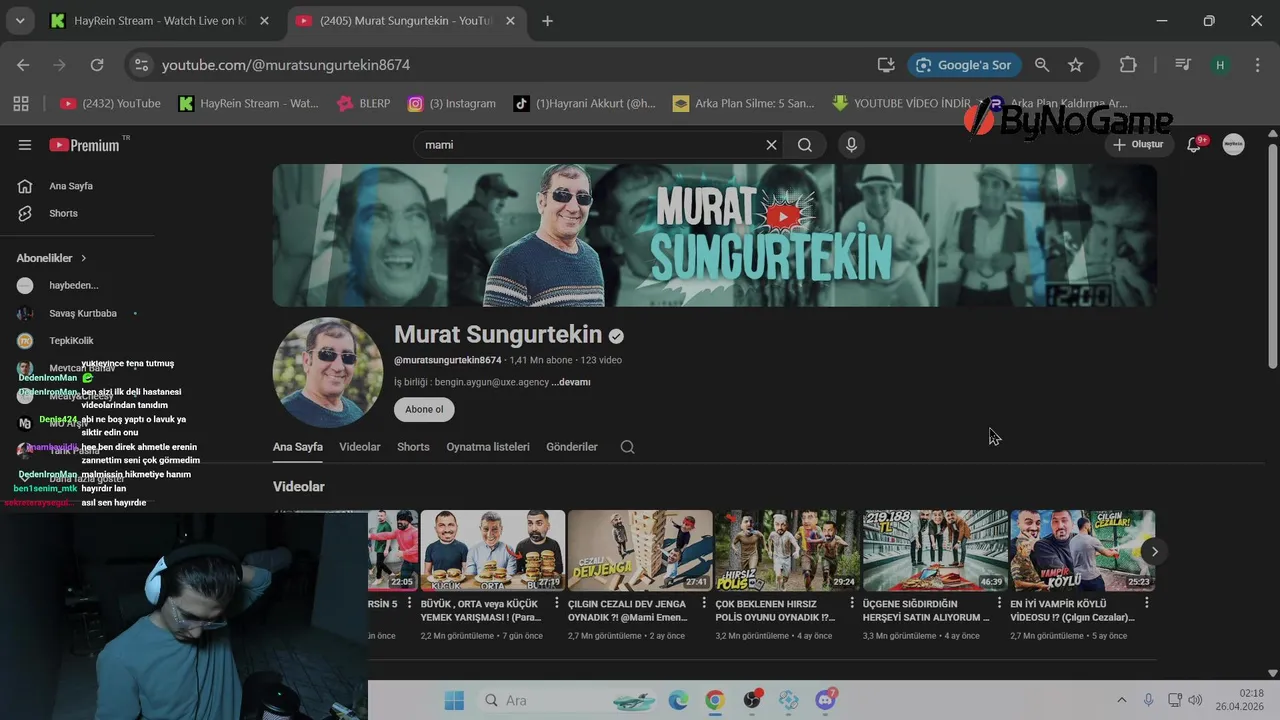This screenshot has width=1280, height=720.
Task: Go back in the browser
Action: [x=23, y=65]
